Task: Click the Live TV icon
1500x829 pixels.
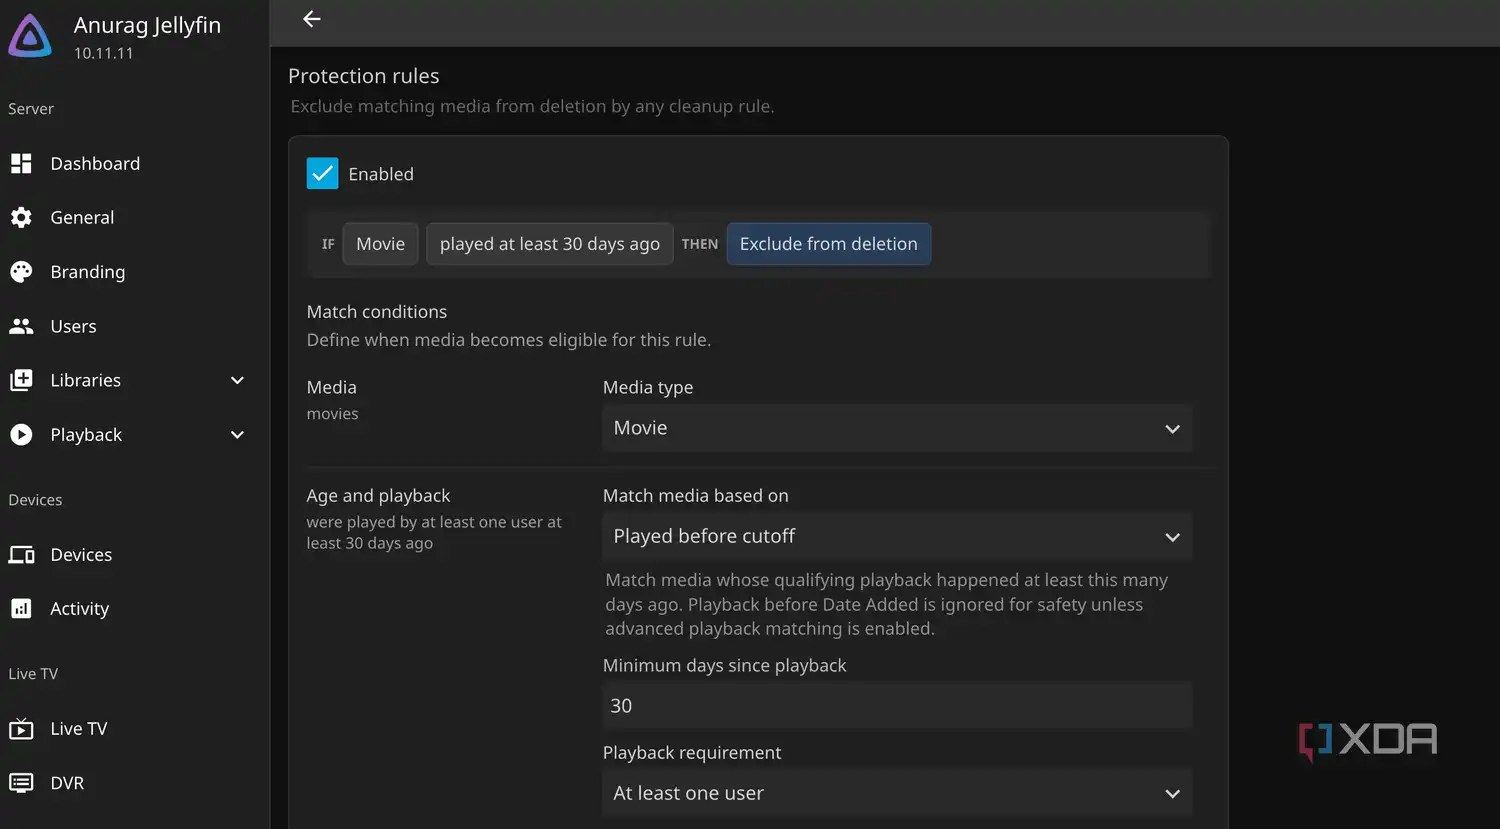Action: [21, 729]
